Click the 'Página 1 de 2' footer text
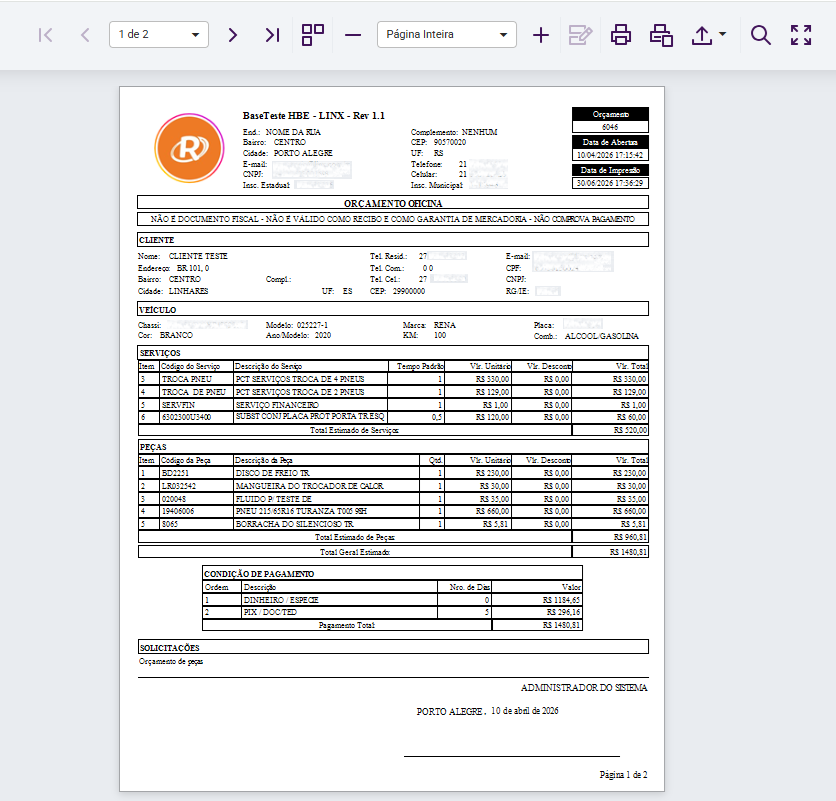This screenshot has height=801, width=836. pyautogui.click(x=623, y=774)
